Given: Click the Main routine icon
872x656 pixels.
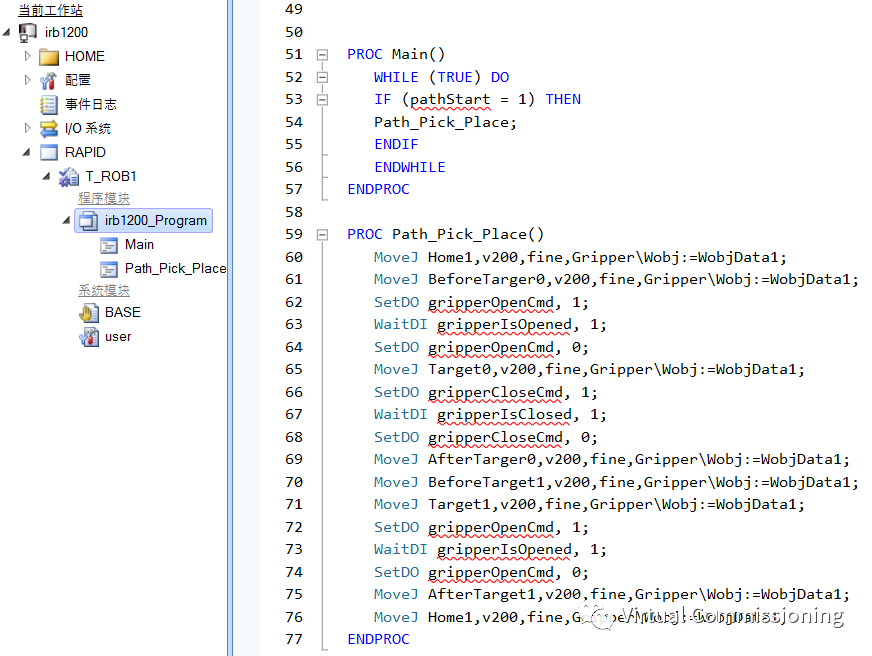Looking at the screenshot, I should pyautogui.click(x=109, y=245).
